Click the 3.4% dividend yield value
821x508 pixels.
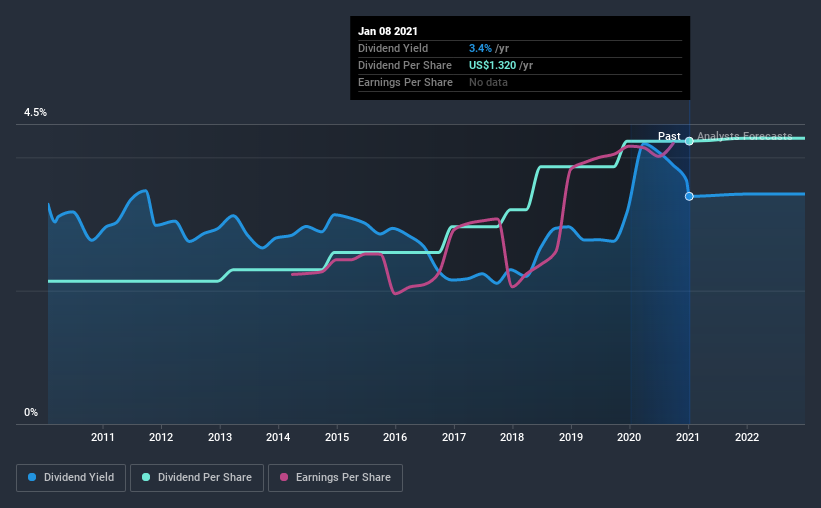point(480,48)
